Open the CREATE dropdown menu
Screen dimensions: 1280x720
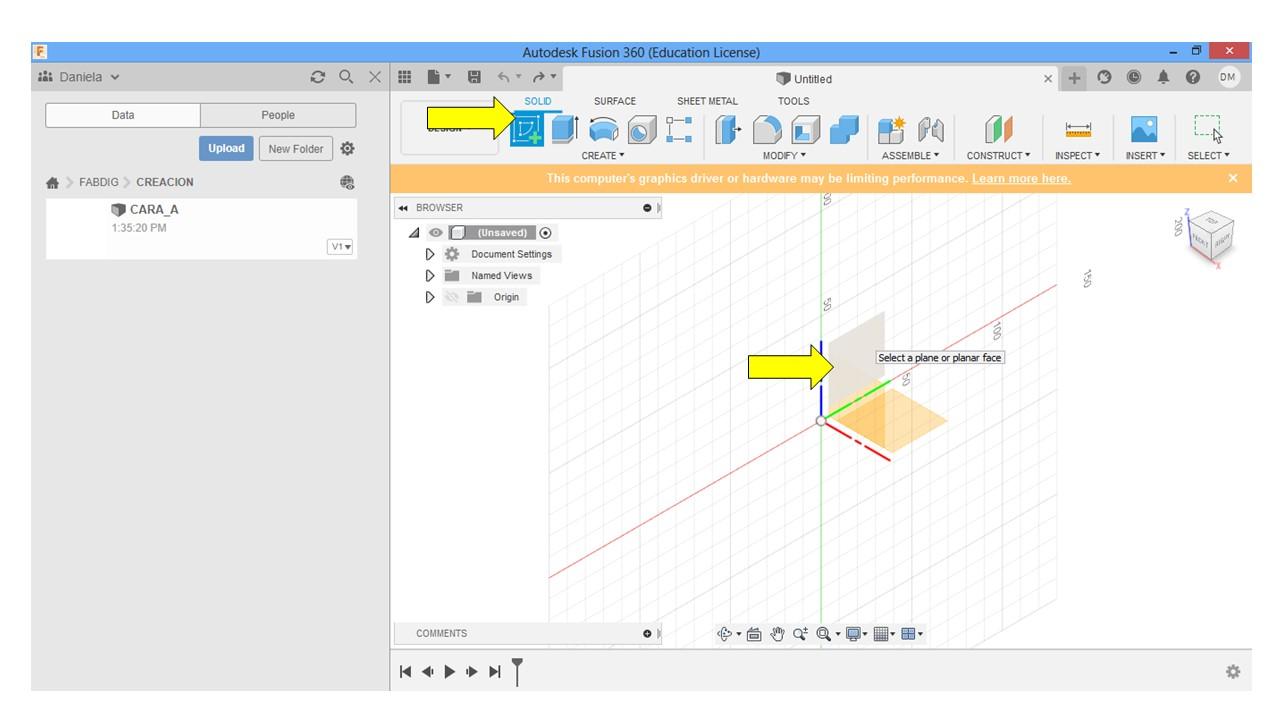[603, 156]
